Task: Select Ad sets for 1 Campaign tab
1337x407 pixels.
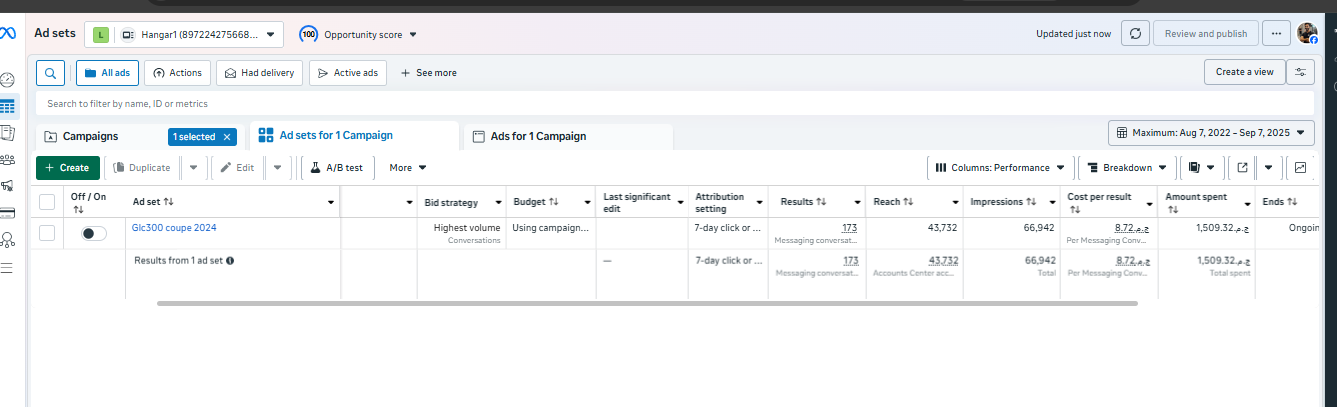Action: (354, 135)
